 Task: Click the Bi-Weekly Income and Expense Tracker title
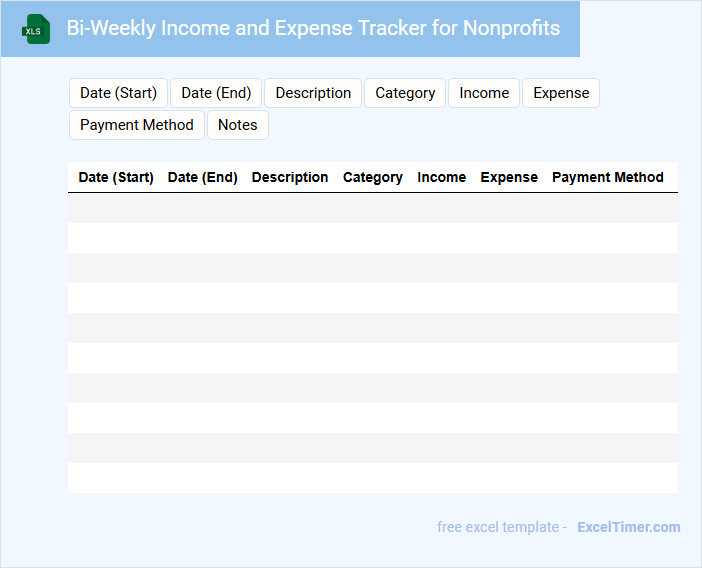(x=313, y=28)
